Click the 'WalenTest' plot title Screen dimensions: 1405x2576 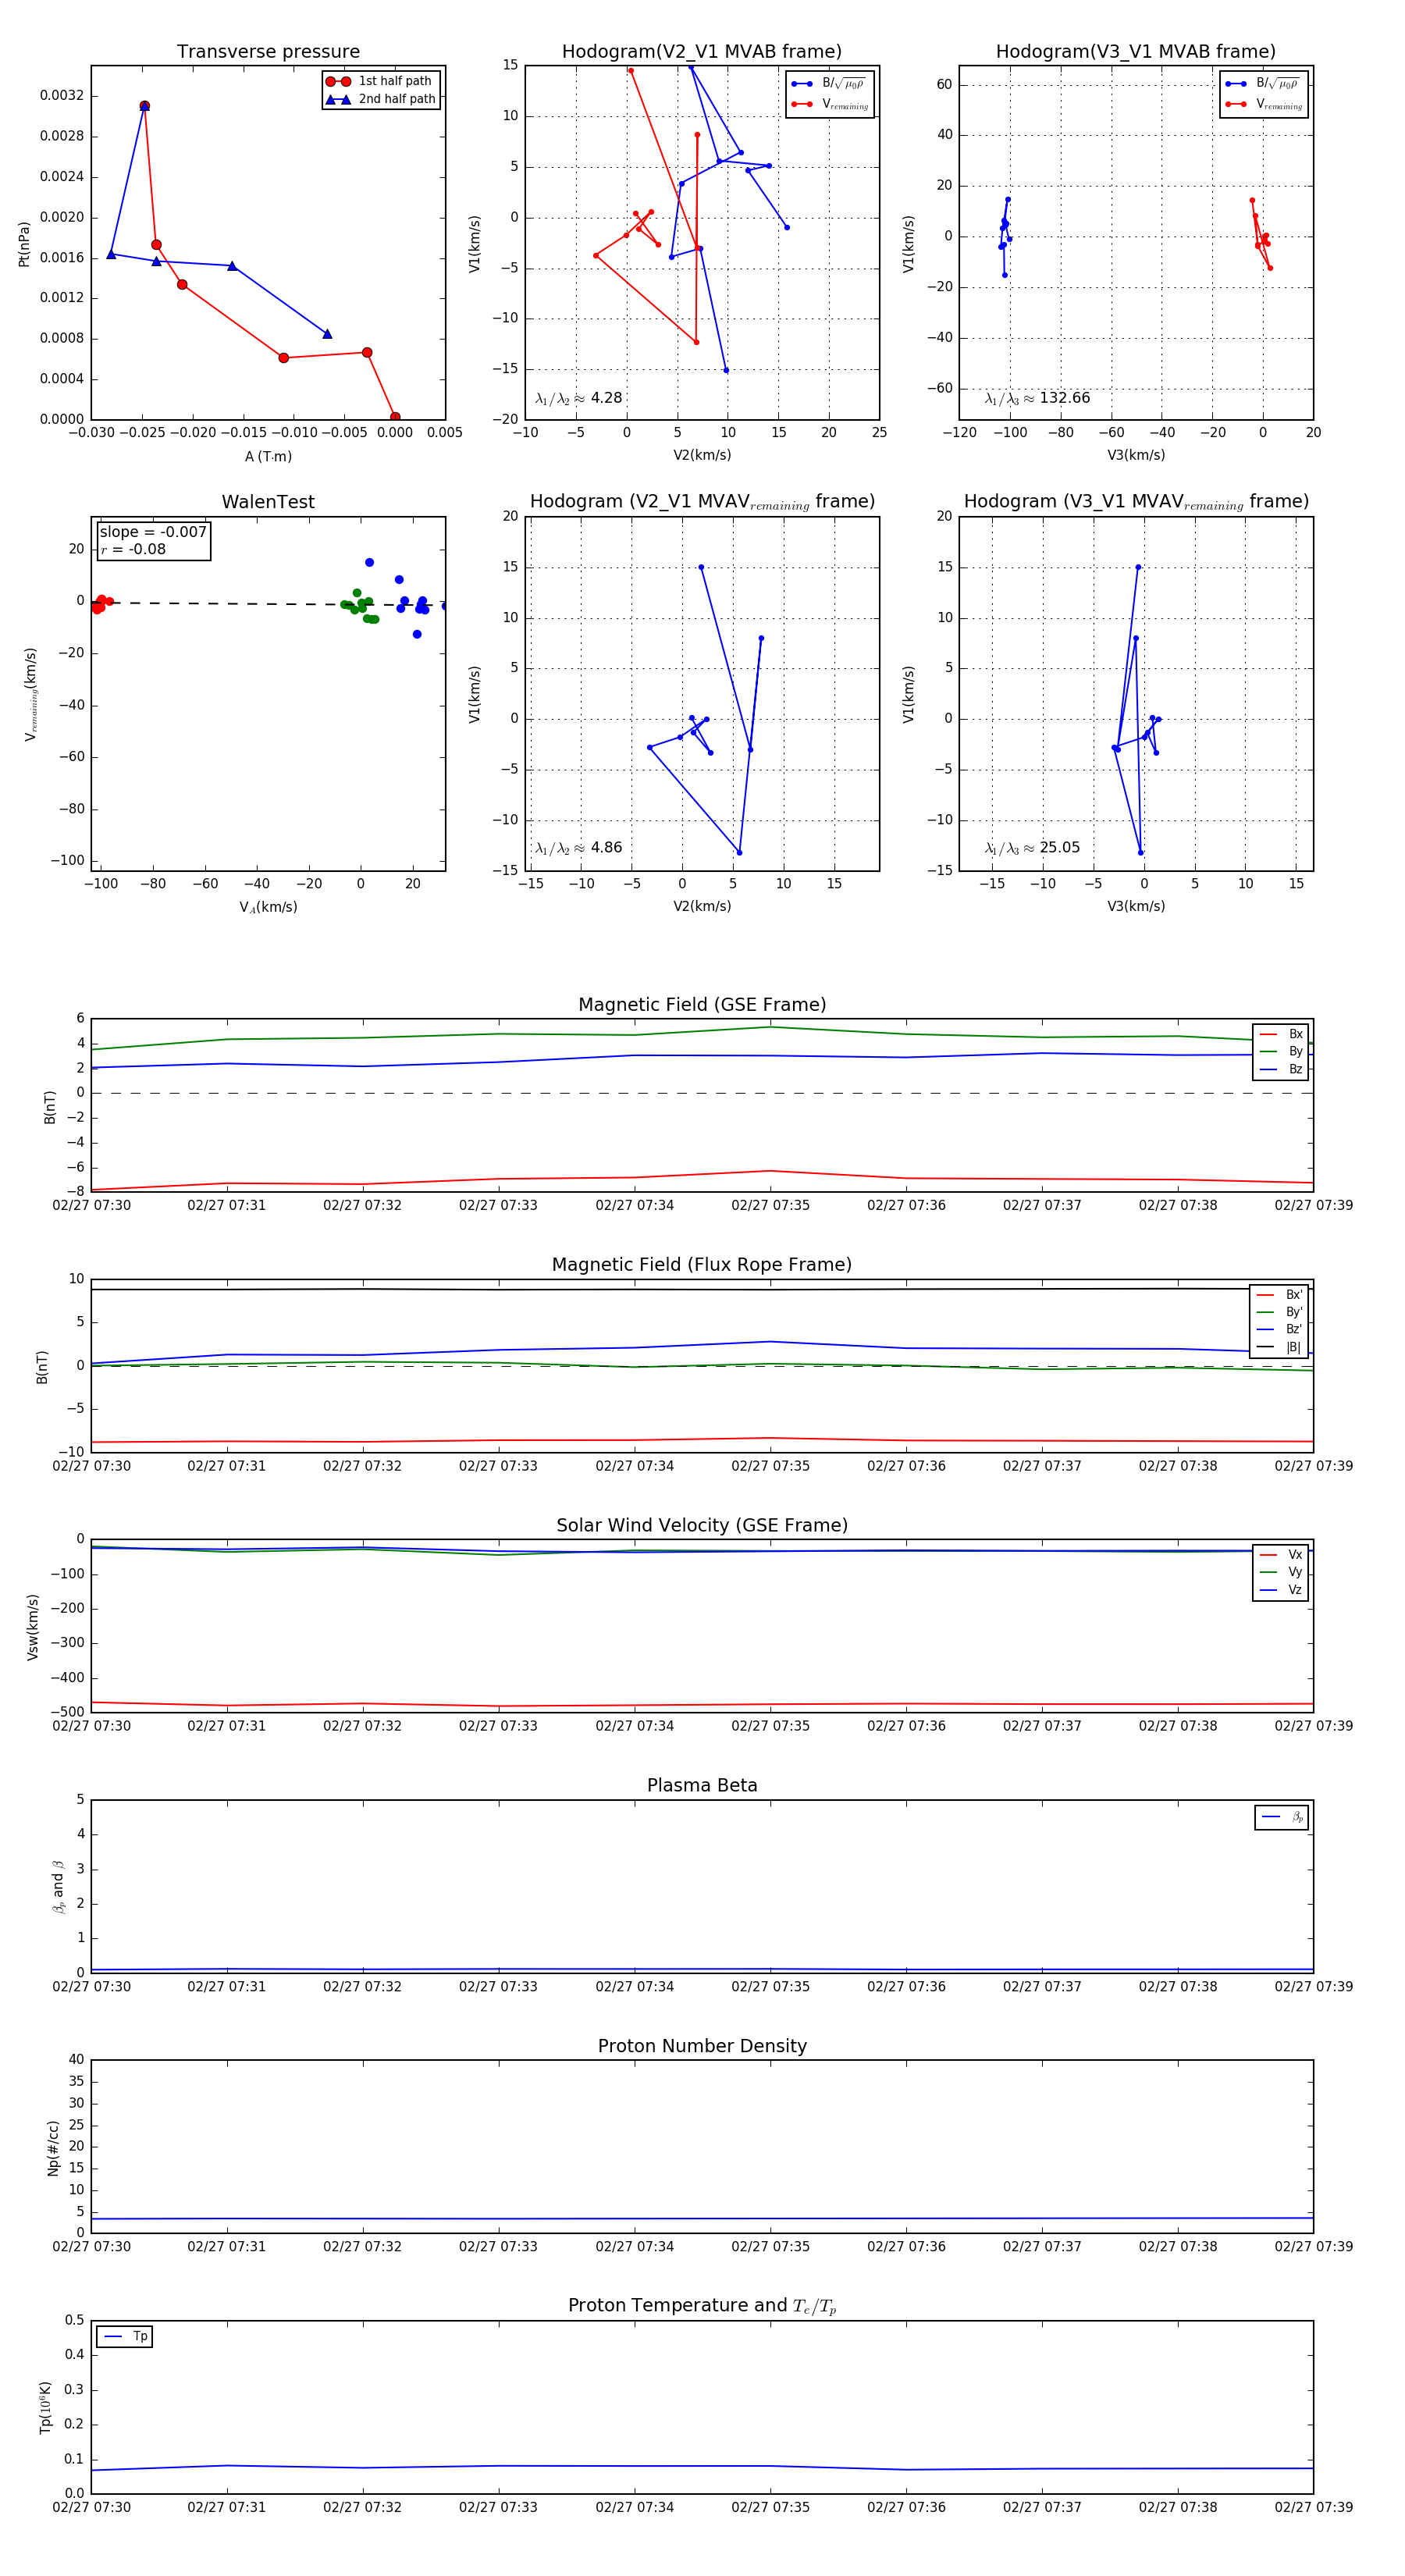click(268, 502)
